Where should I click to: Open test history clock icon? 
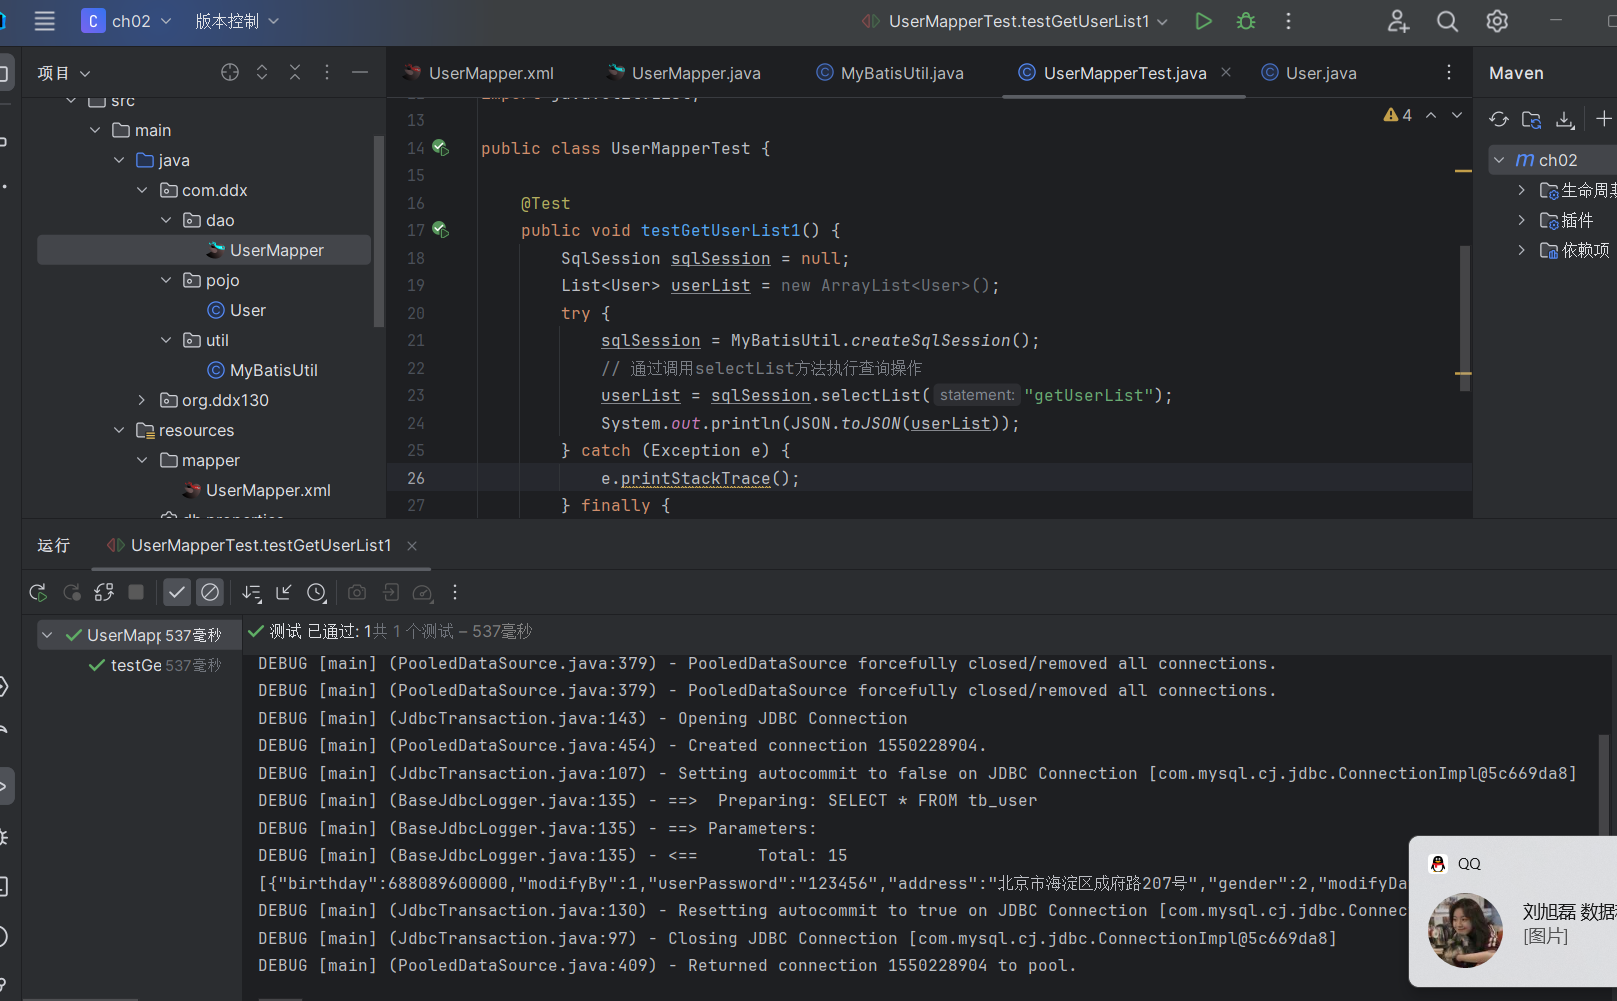(x=317, y=593)
